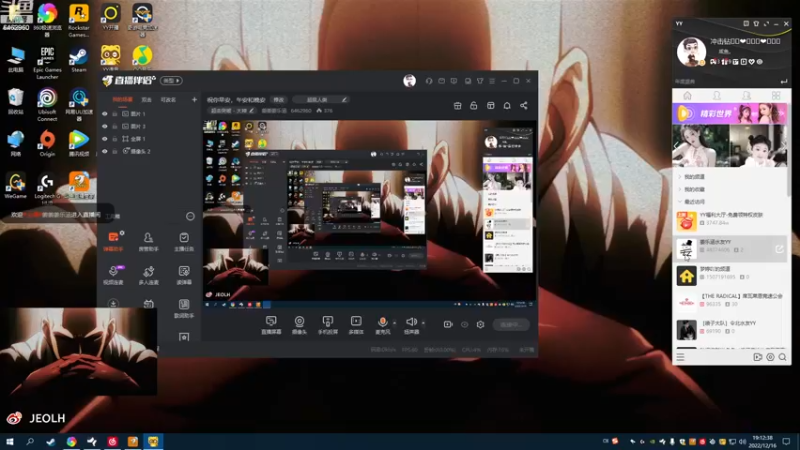Click the 修改 title edit button
Screen dimensions: 800x450
click(x=279, y=99)
